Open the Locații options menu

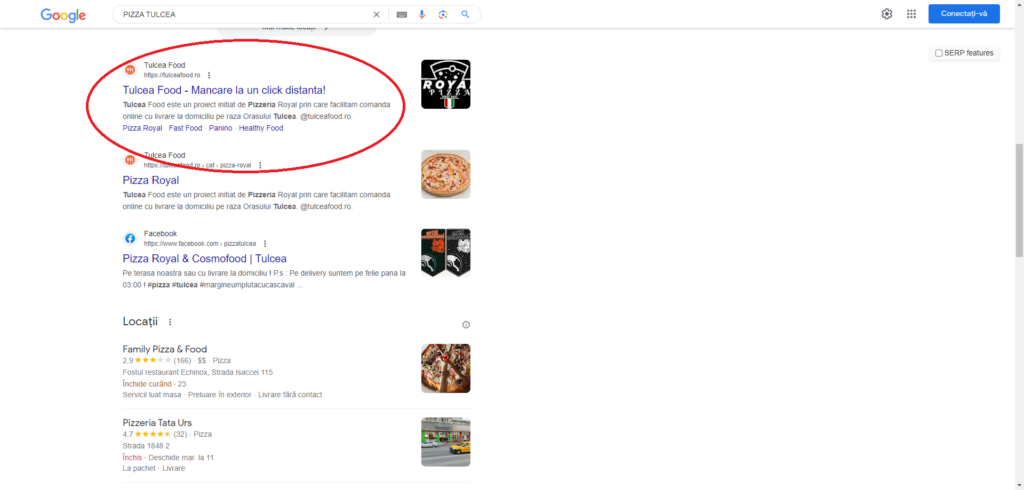[170, 322]
